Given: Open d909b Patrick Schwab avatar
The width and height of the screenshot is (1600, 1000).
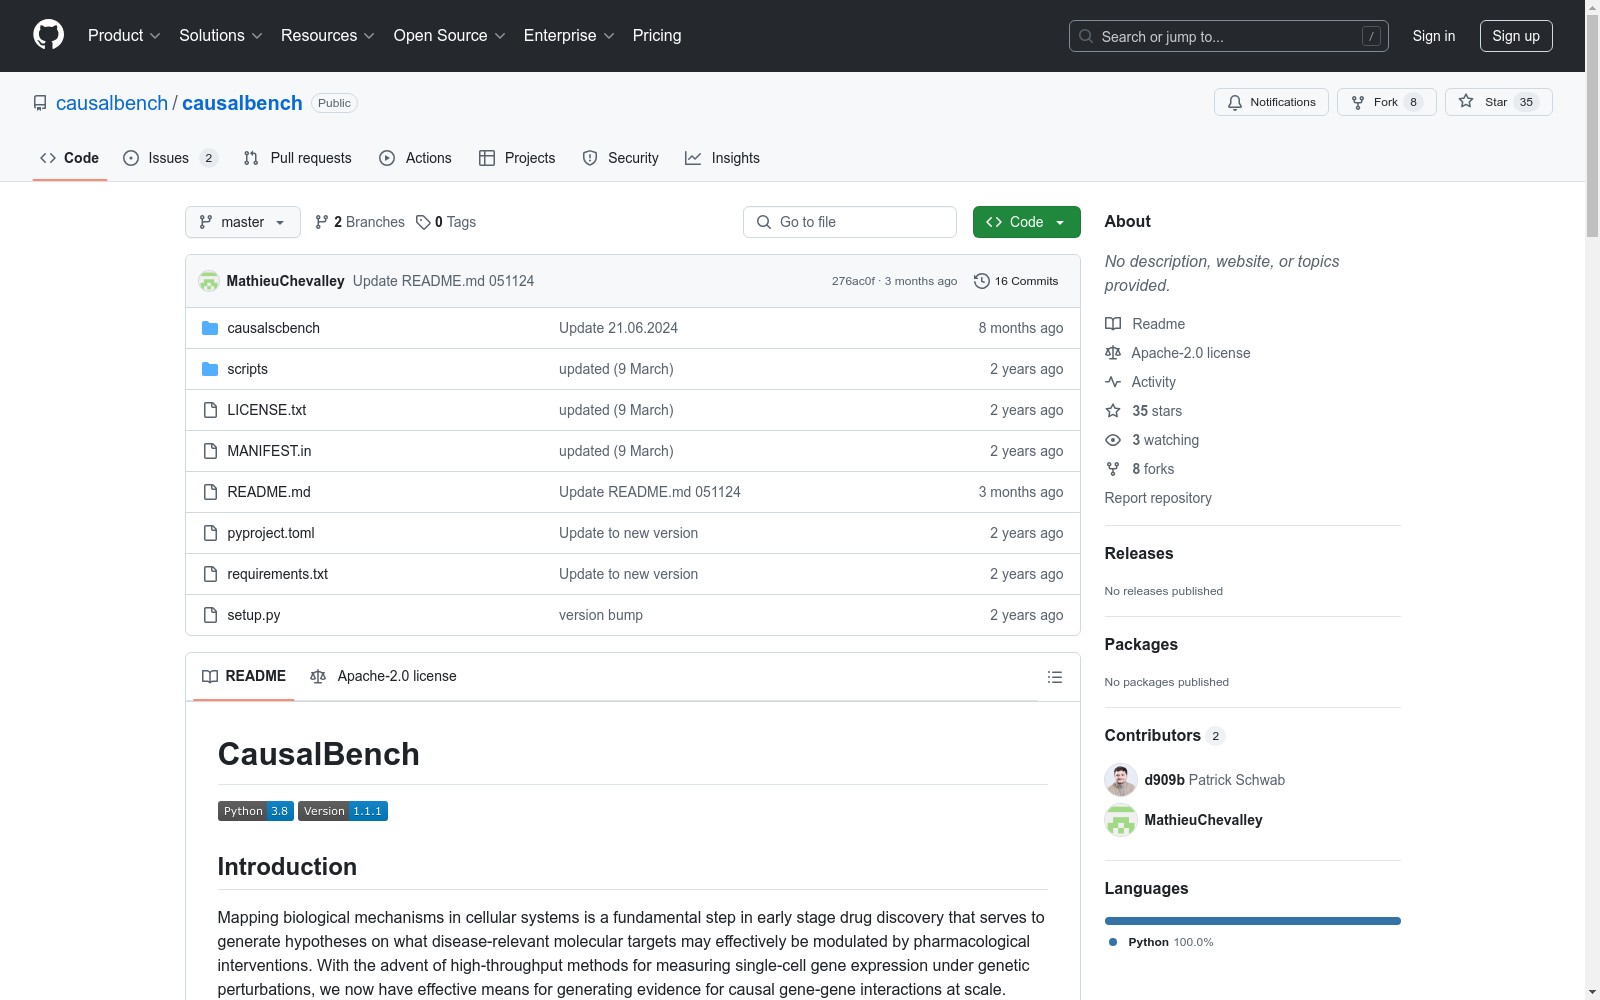Looking at the screenshot, I should (x=1121, y=780).
